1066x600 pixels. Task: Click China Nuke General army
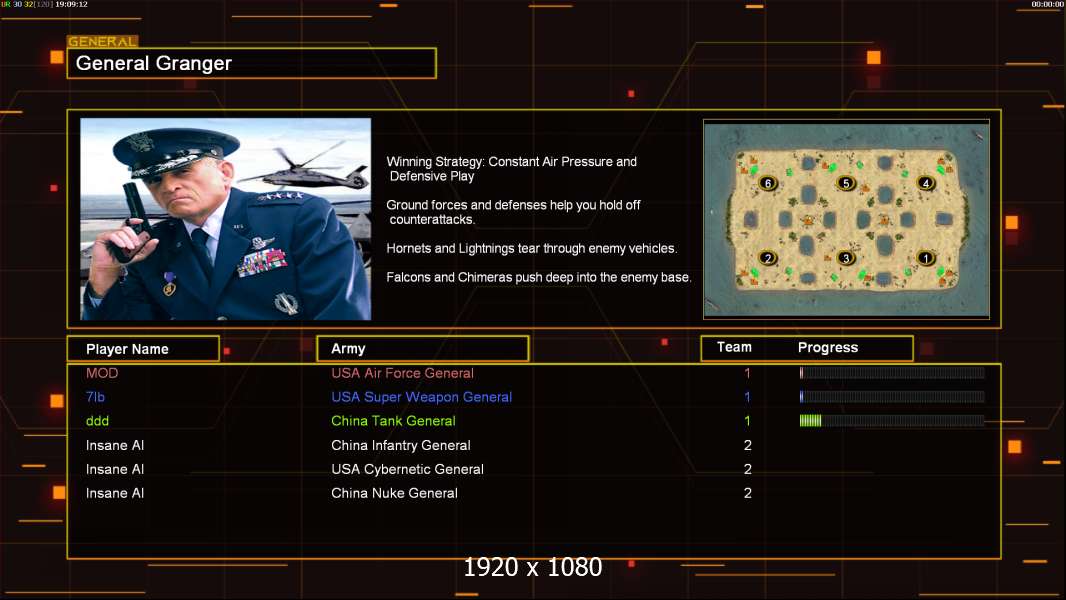tap(394, 493)
